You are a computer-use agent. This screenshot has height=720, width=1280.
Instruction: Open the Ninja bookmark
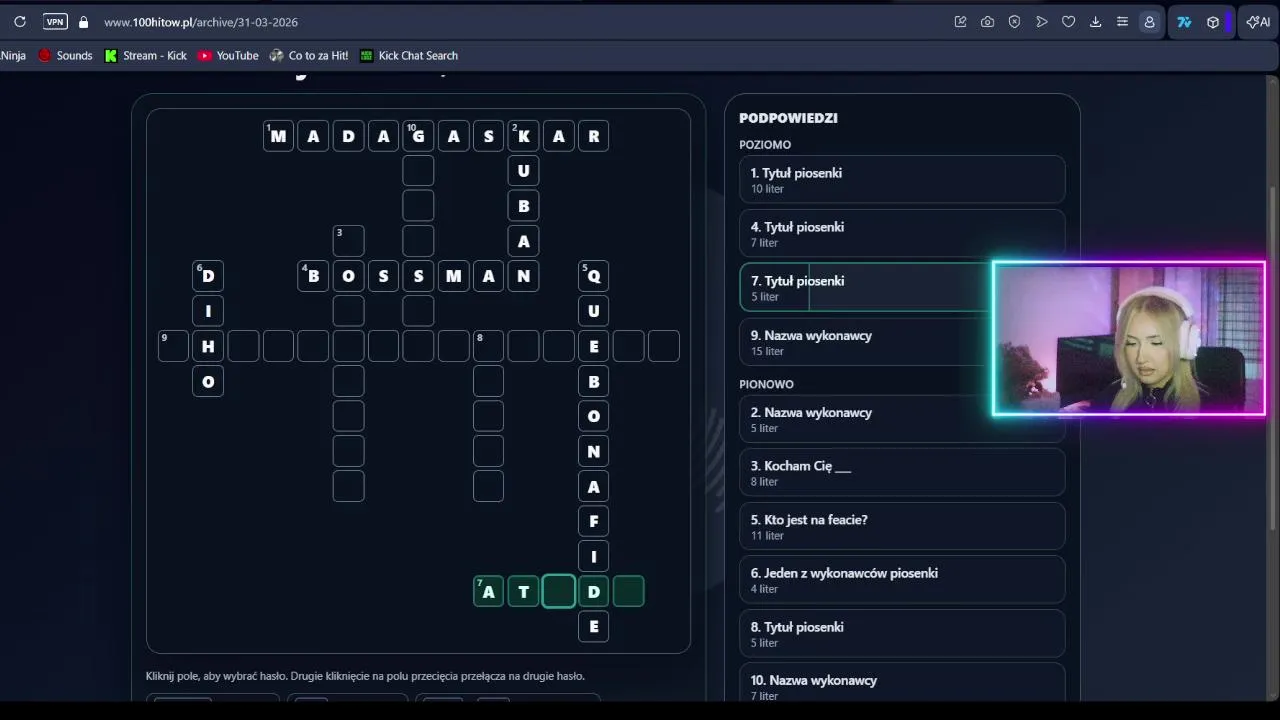click(13, 56)
